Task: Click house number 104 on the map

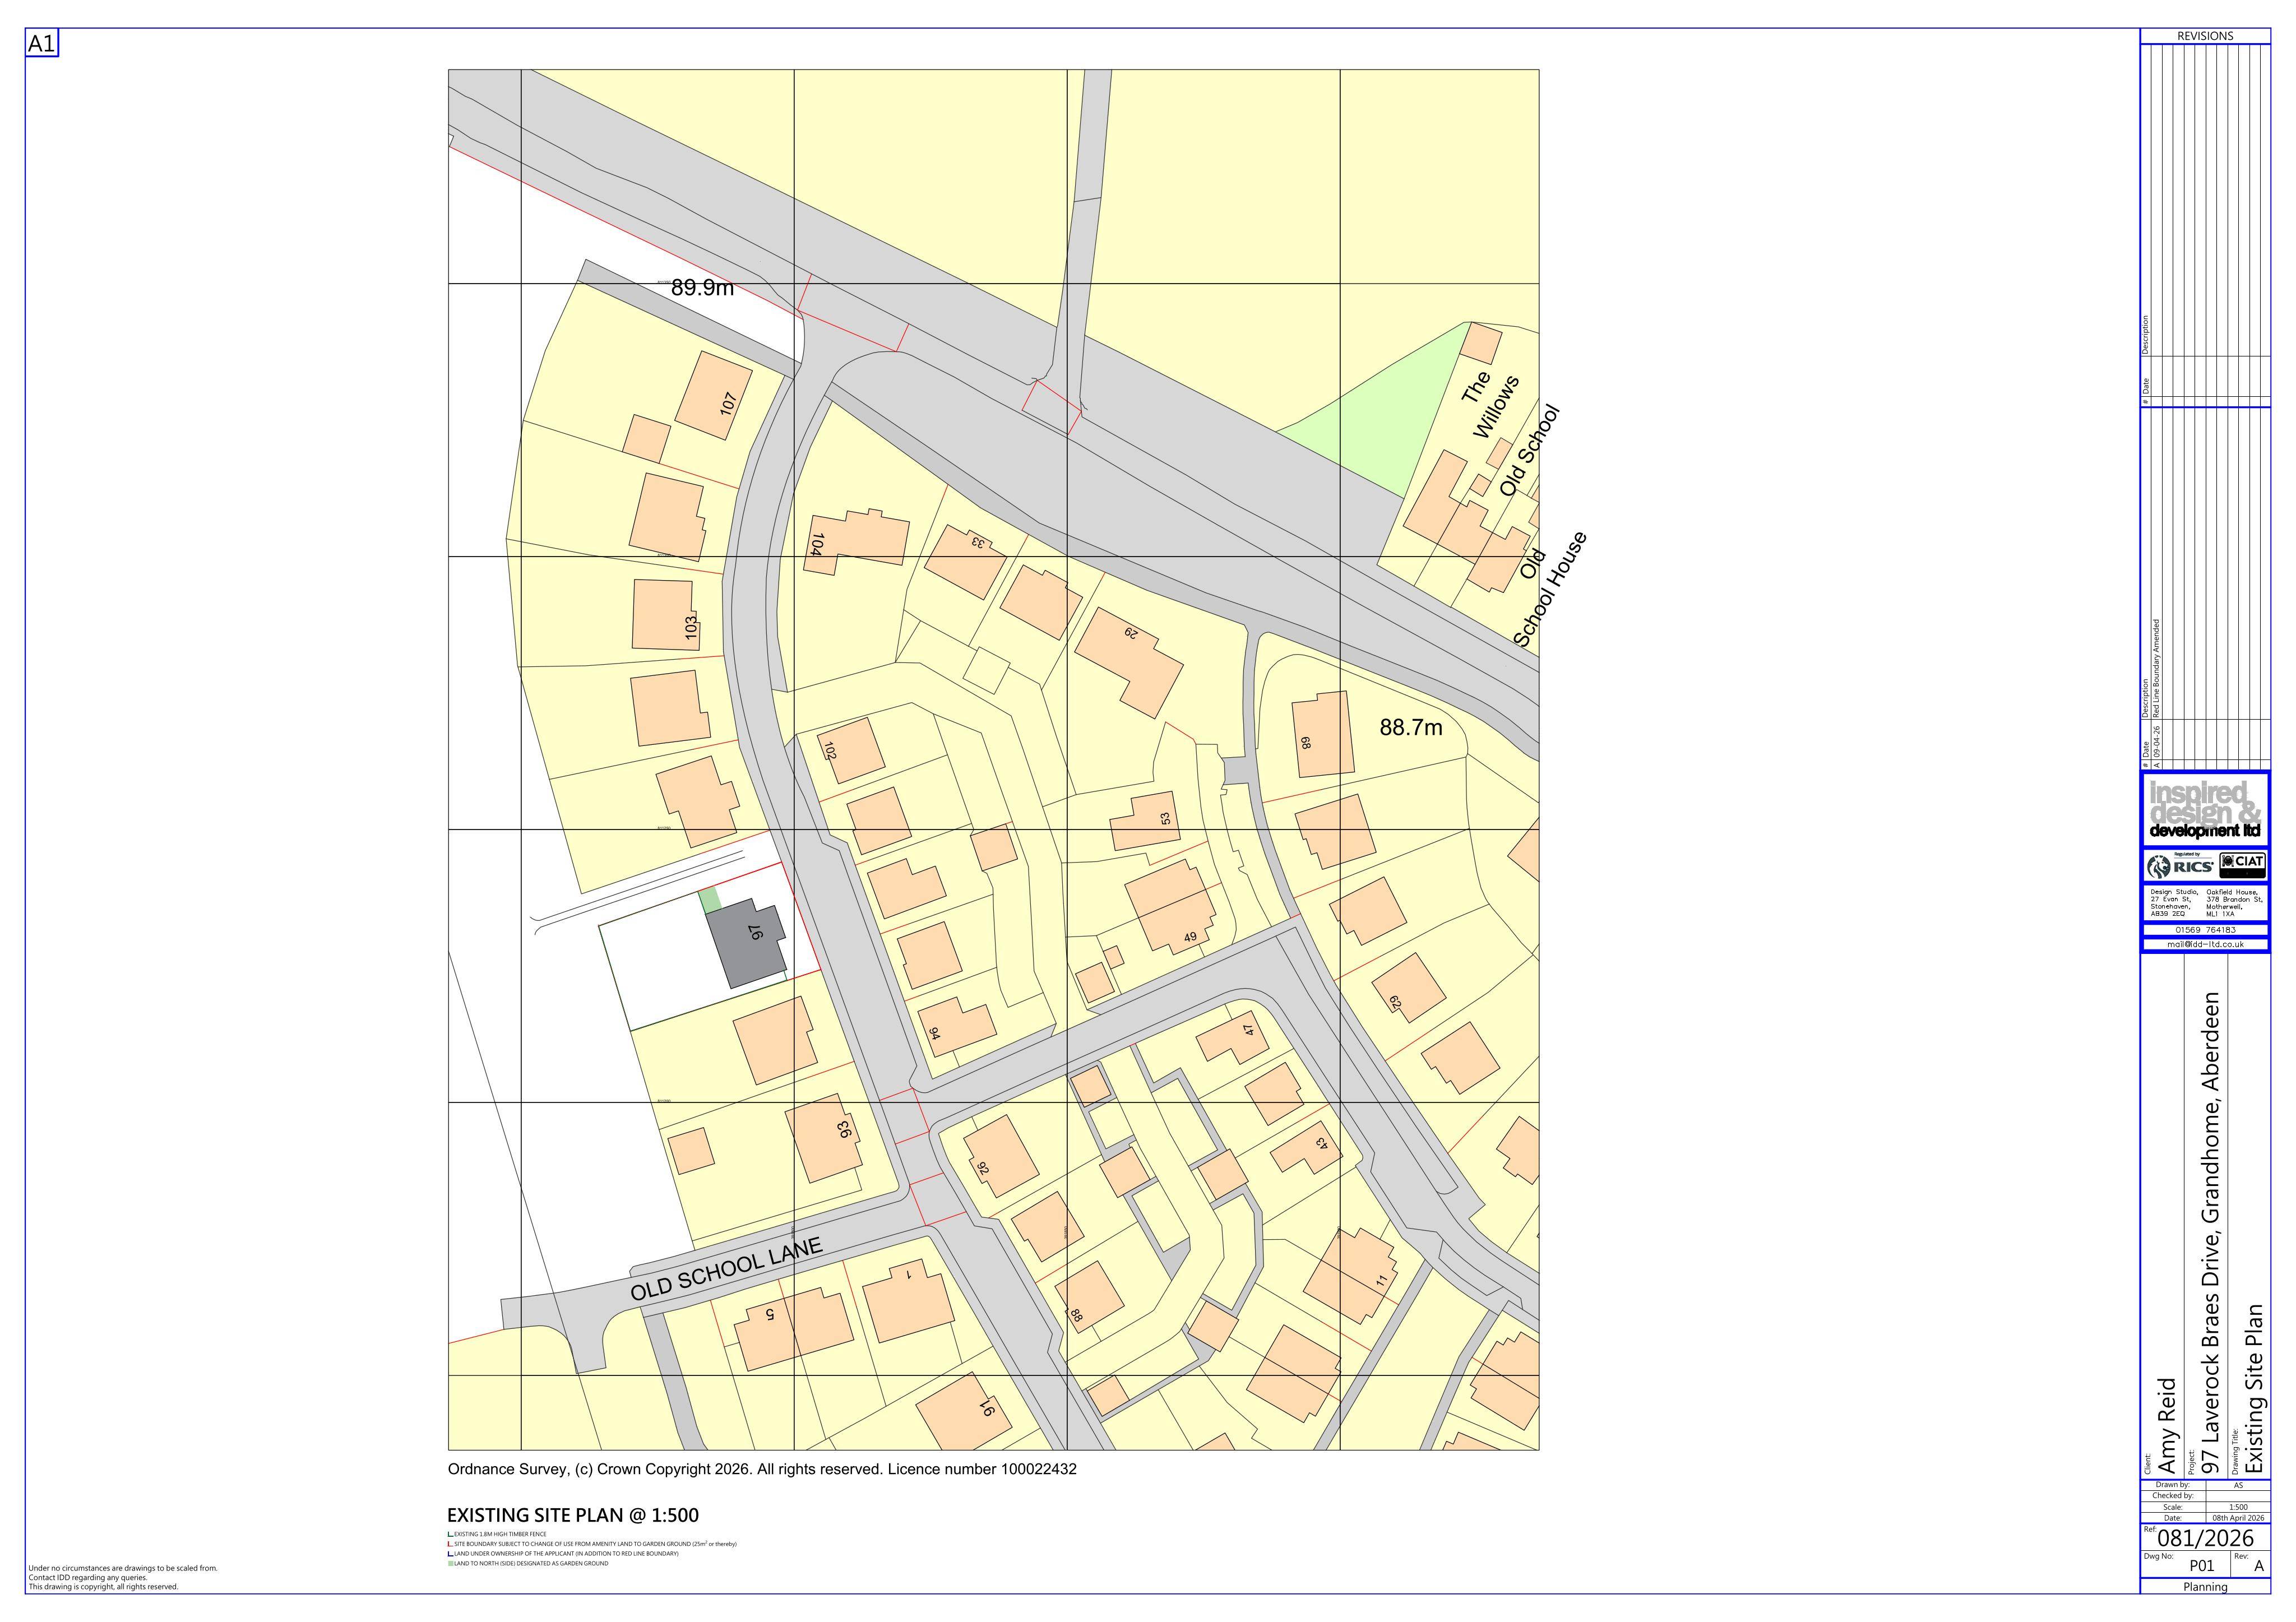Action: point(817,544)
